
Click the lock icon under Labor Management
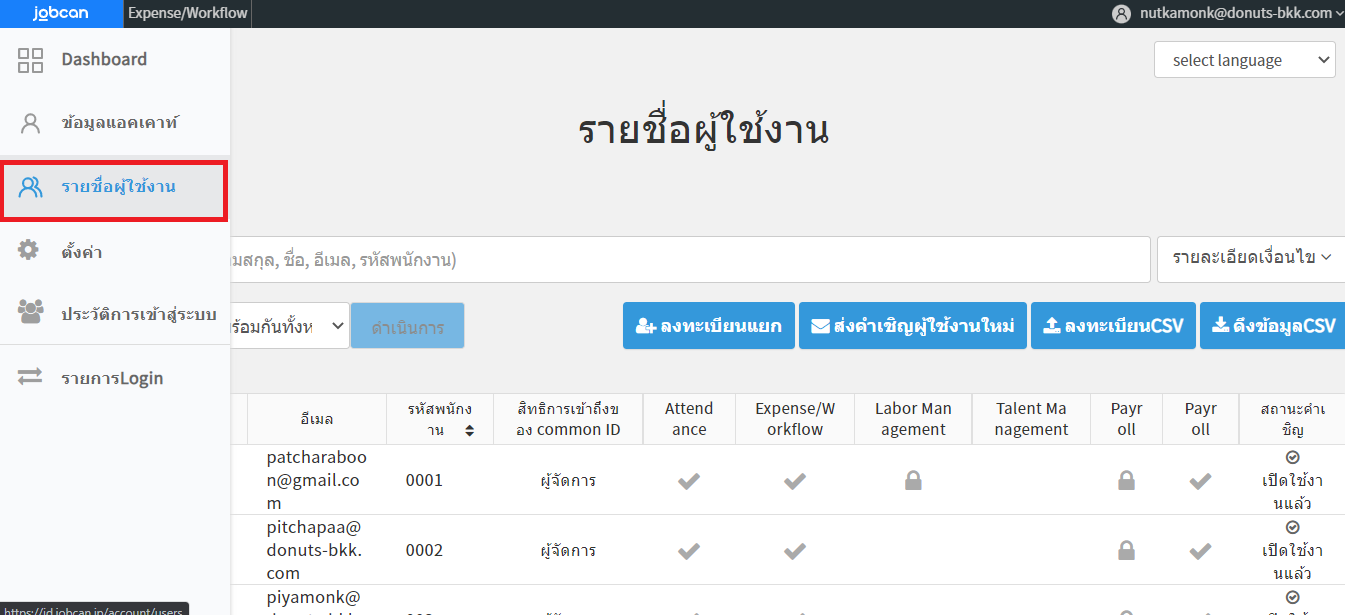click(912, 481)
